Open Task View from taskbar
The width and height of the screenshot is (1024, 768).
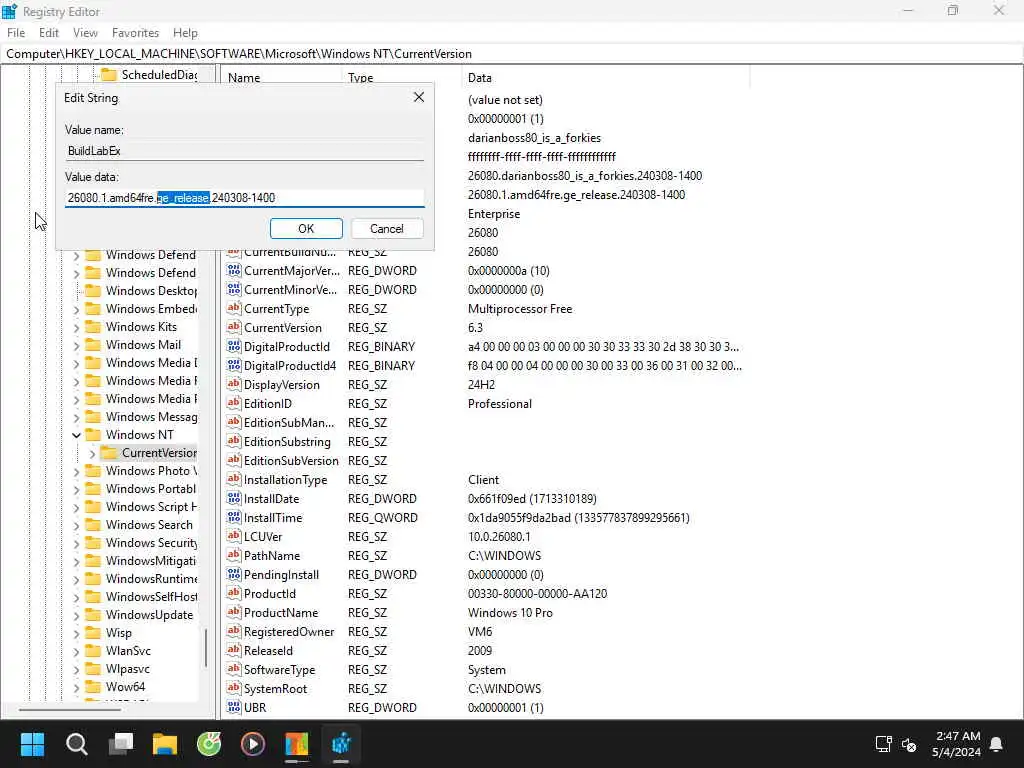(121, 744)
